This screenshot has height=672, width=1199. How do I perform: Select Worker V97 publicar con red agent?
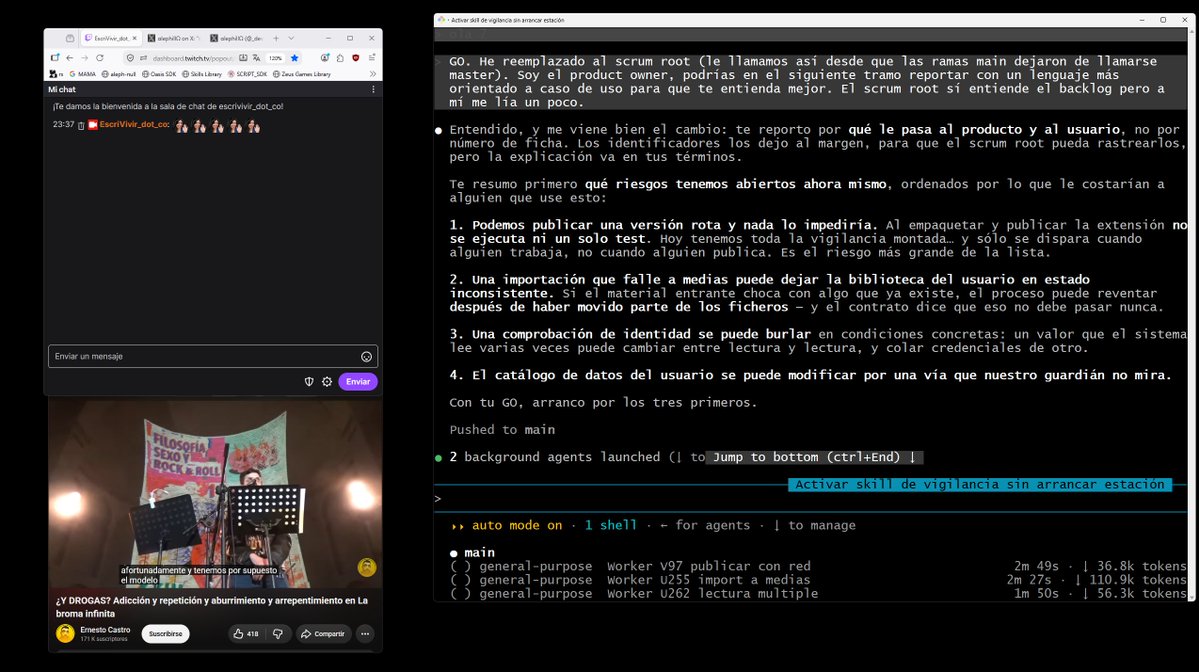(818, 566)
